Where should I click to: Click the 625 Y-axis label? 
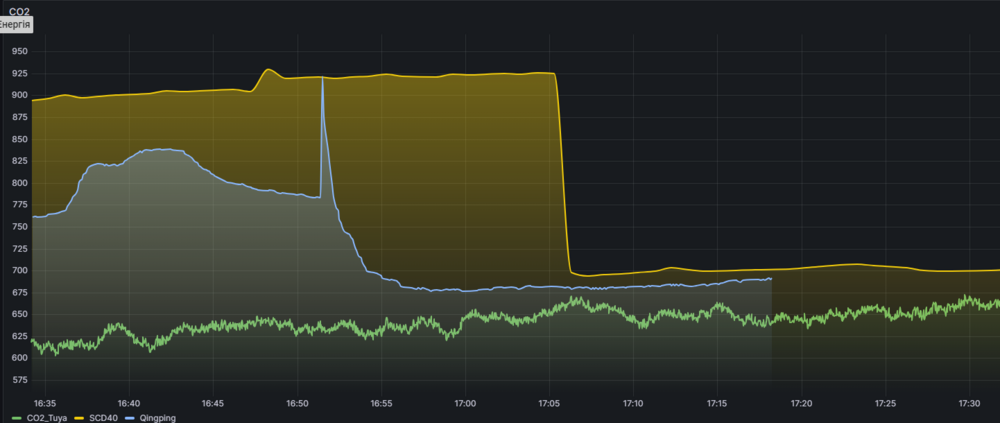[20, 337]
